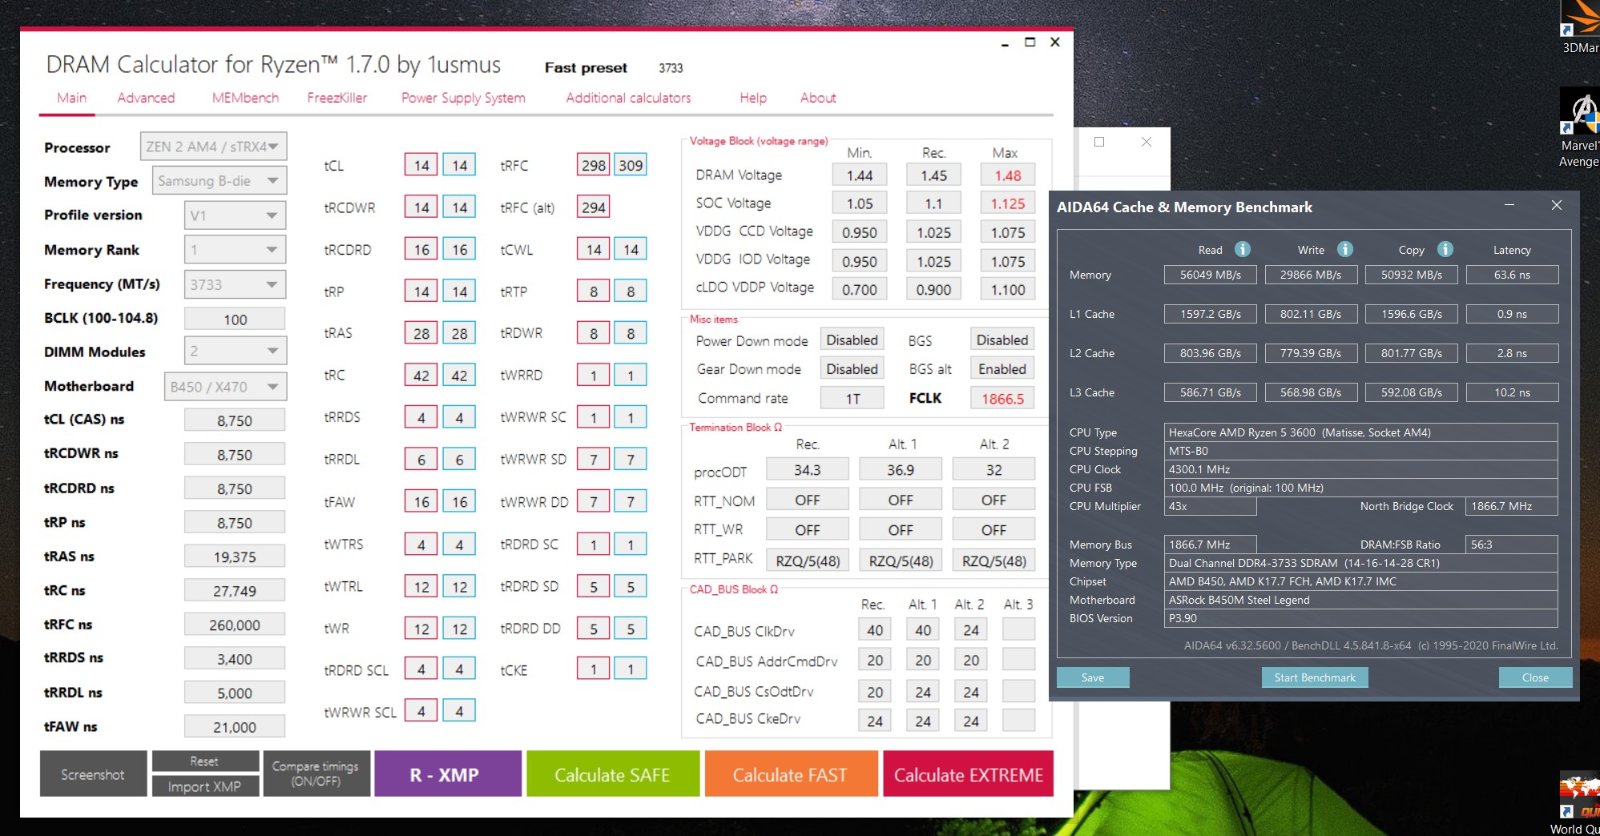
Task: Switch to the Main tab
Action: [x=72, y=98]
